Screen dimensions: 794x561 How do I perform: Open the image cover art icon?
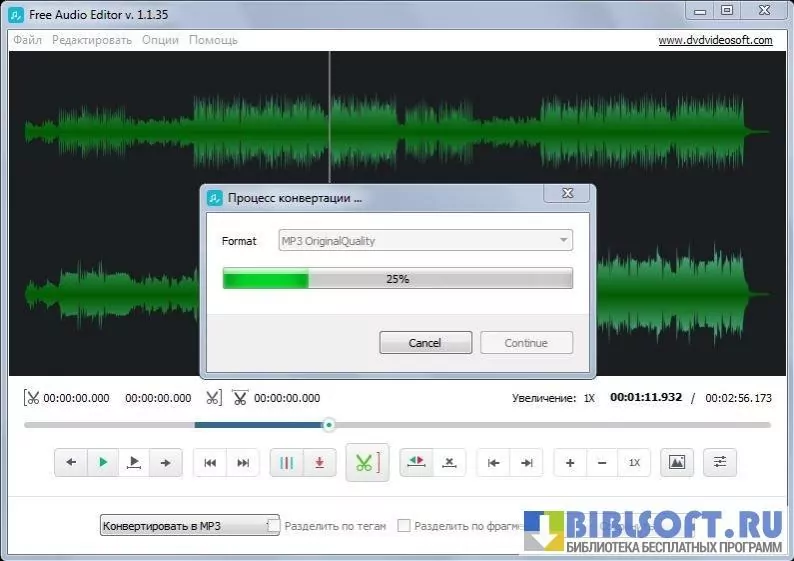pyautogui.click(x=677, y=463)
